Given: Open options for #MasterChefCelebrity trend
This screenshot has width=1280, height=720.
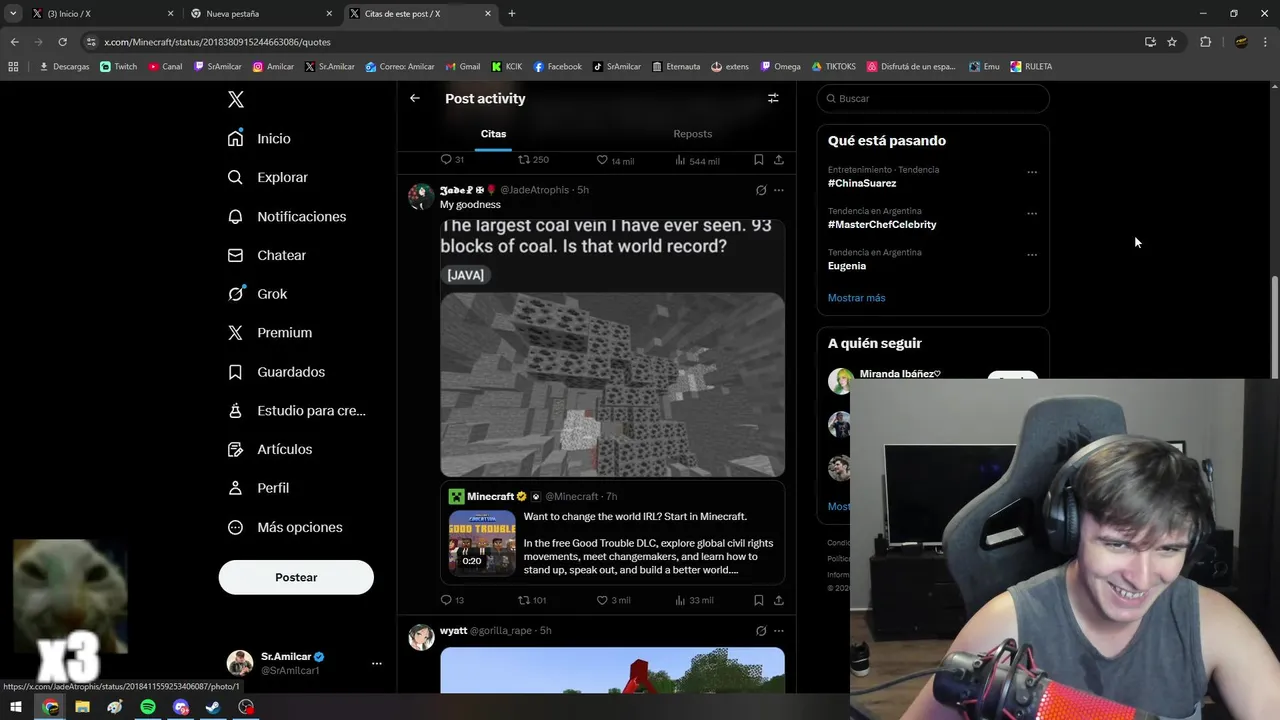Looking at the screenshot, I should pos(1032,213).
